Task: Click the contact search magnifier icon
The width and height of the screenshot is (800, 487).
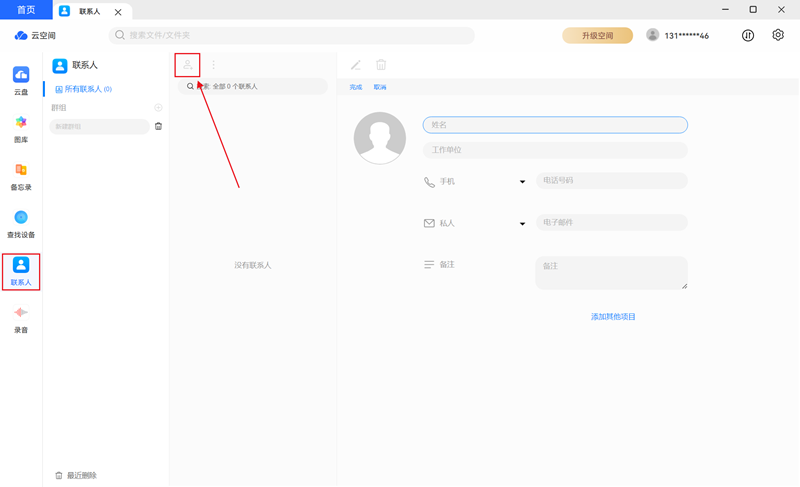Action: (190, 86)
